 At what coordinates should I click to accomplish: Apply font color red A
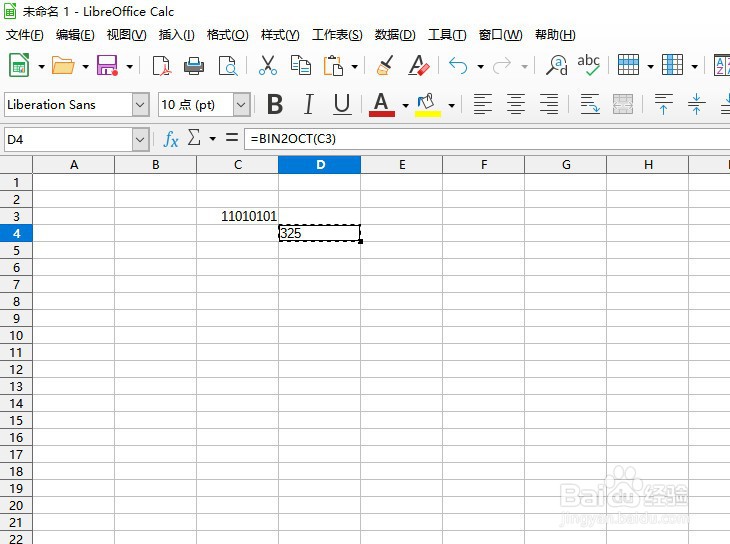pyautogui.click(x=382, y=104)
